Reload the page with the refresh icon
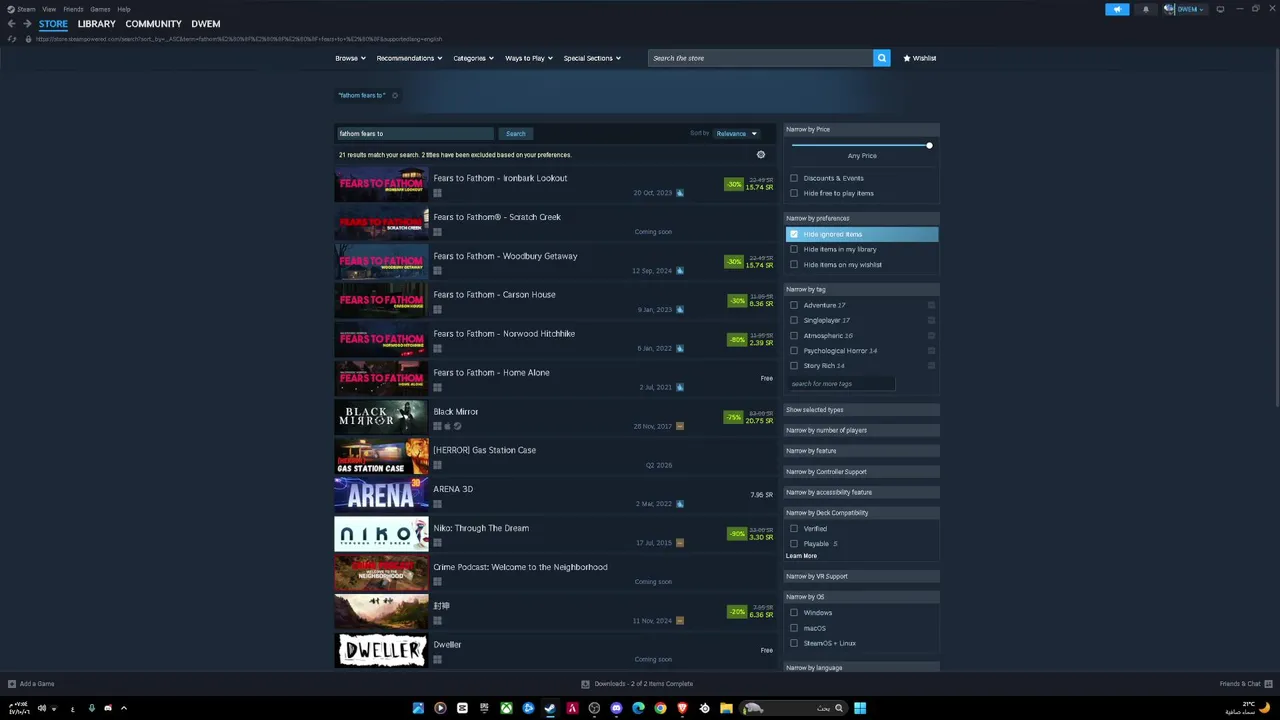The image size is (1280, 720). (x=12, y=39)
